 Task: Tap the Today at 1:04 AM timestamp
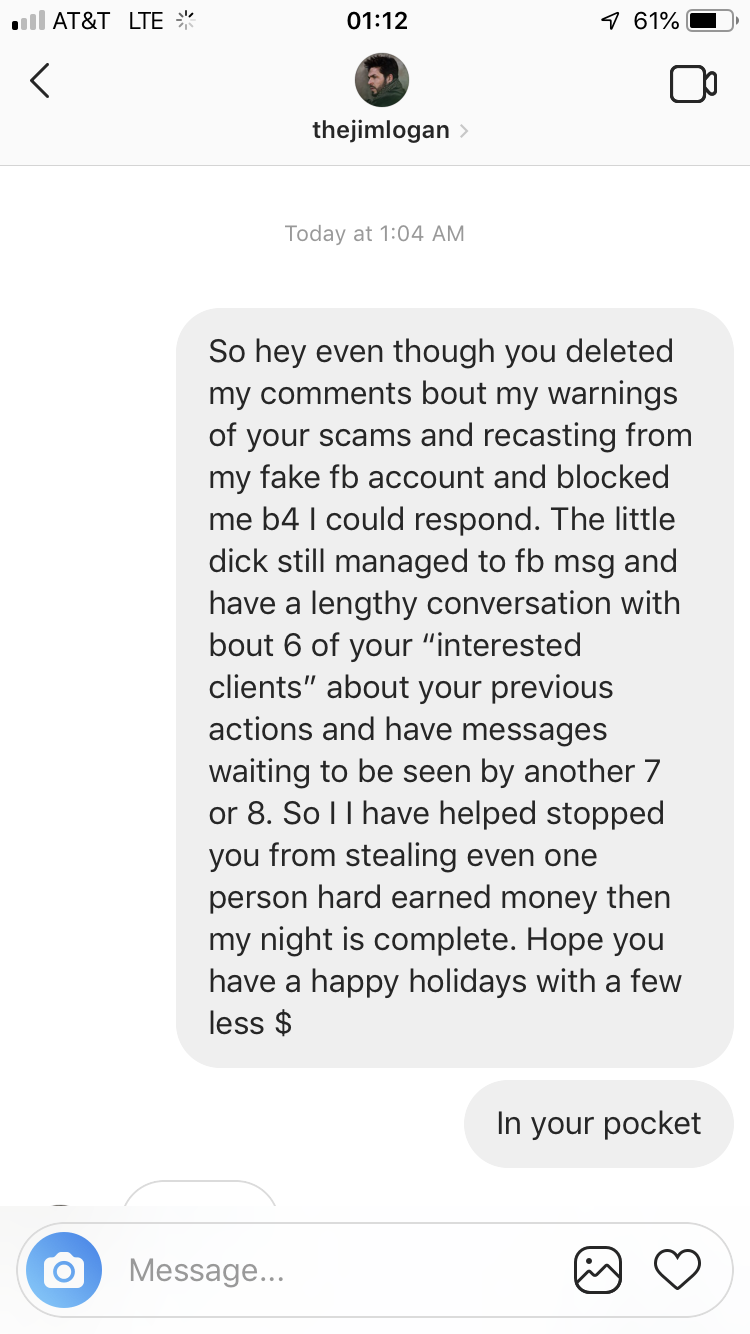click(375, 233)
